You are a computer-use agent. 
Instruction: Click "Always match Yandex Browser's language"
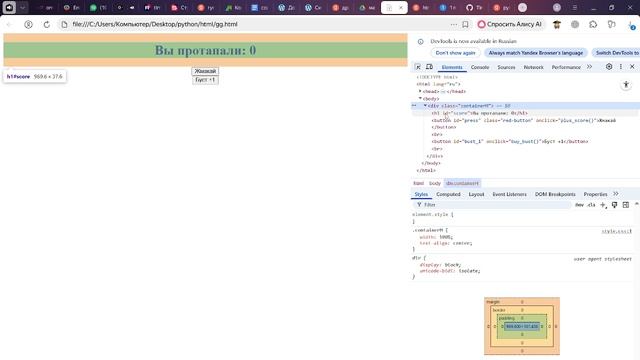click(536, 53)
